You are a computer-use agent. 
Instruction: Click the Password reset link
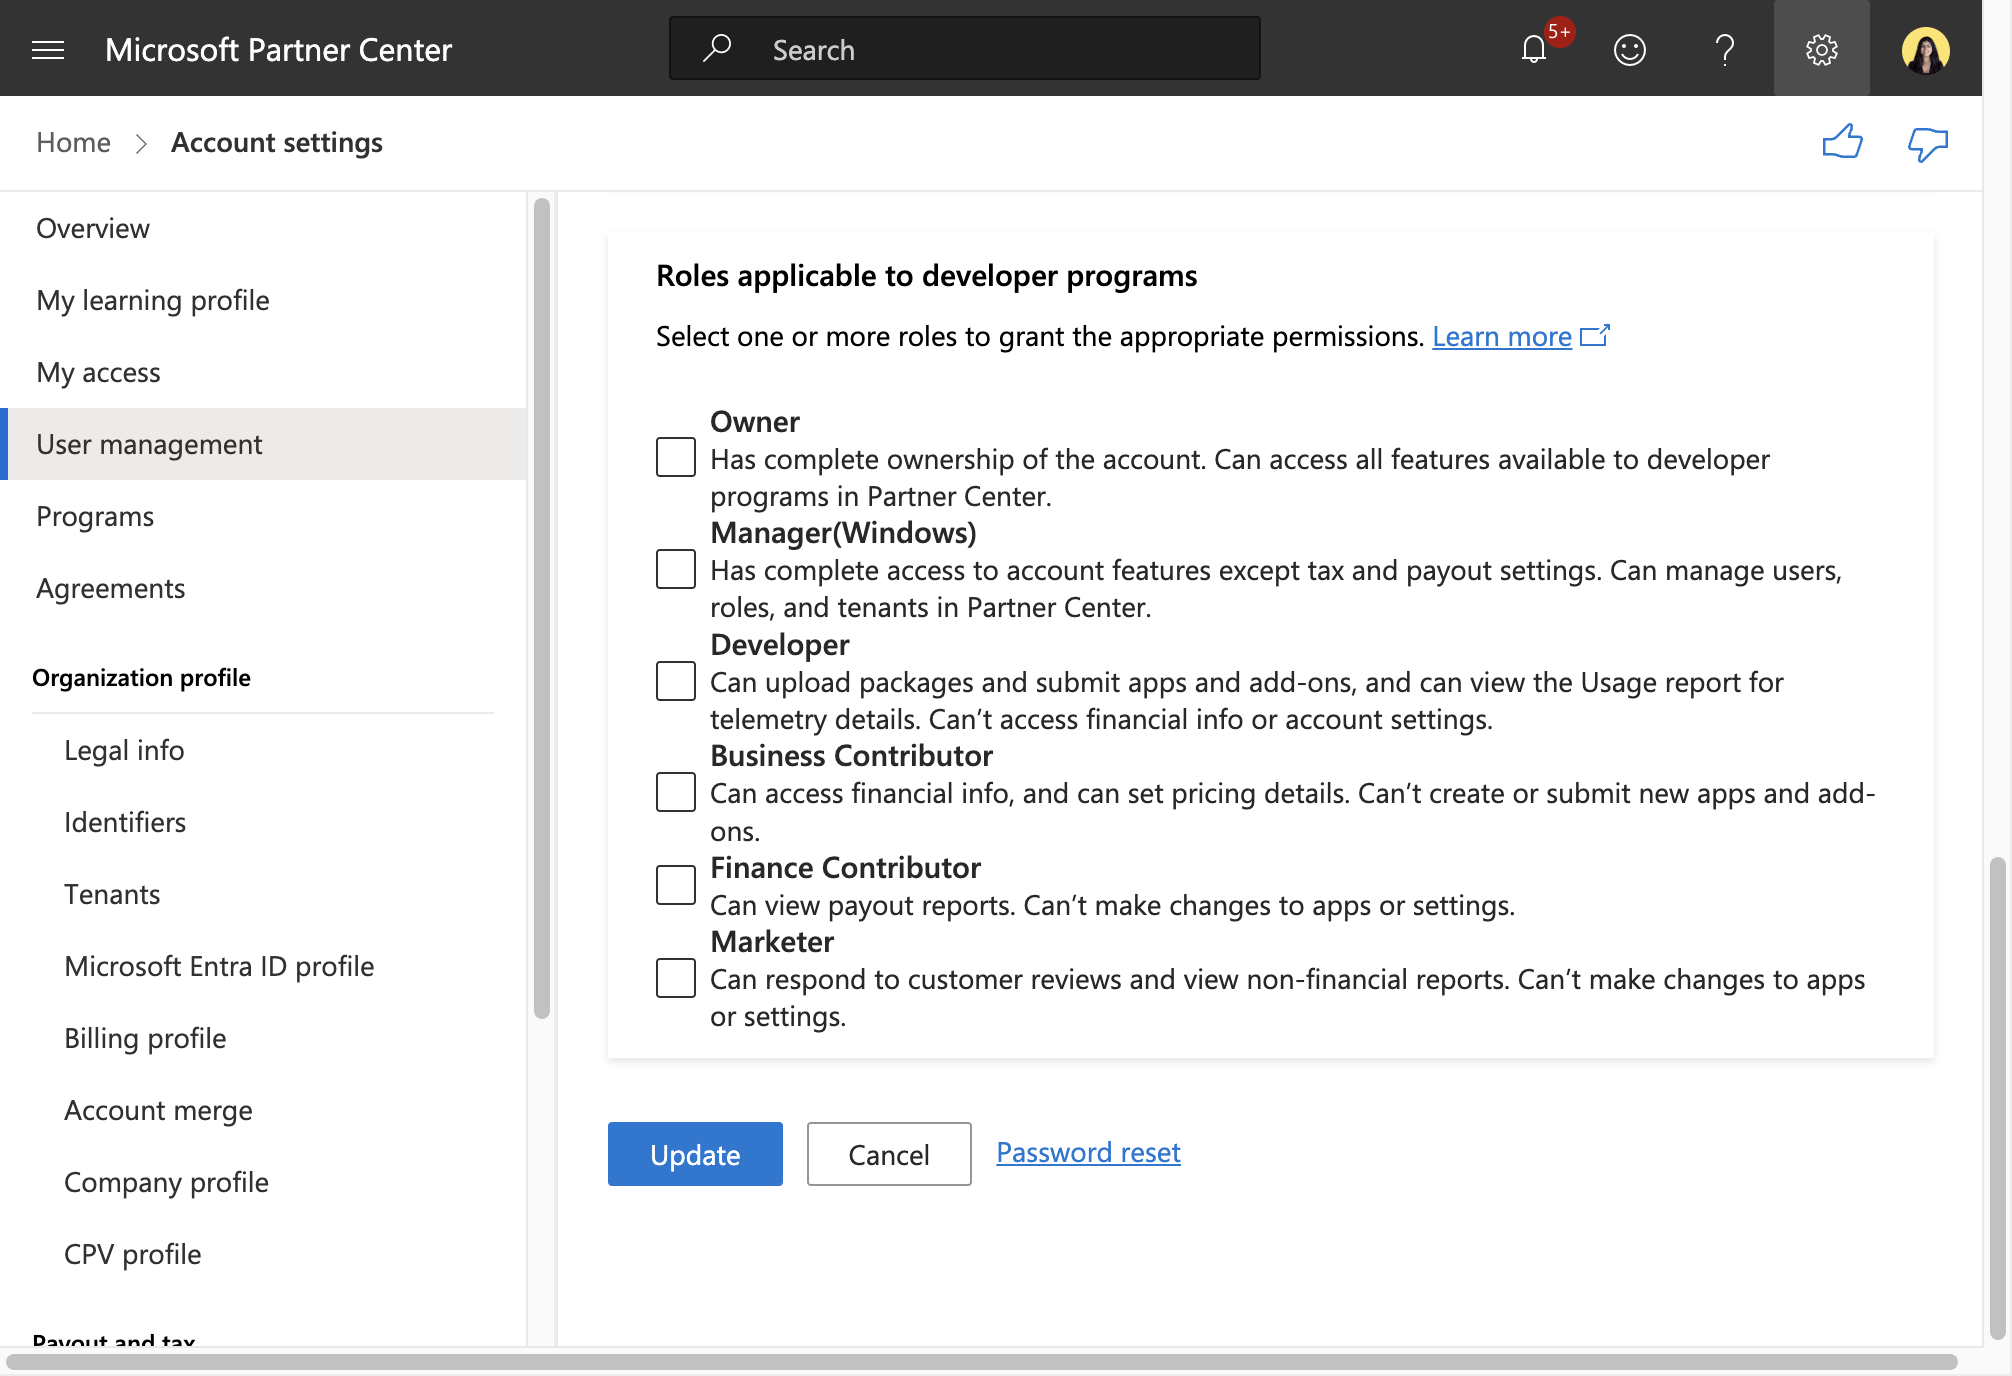(x=1088, y=1152)
